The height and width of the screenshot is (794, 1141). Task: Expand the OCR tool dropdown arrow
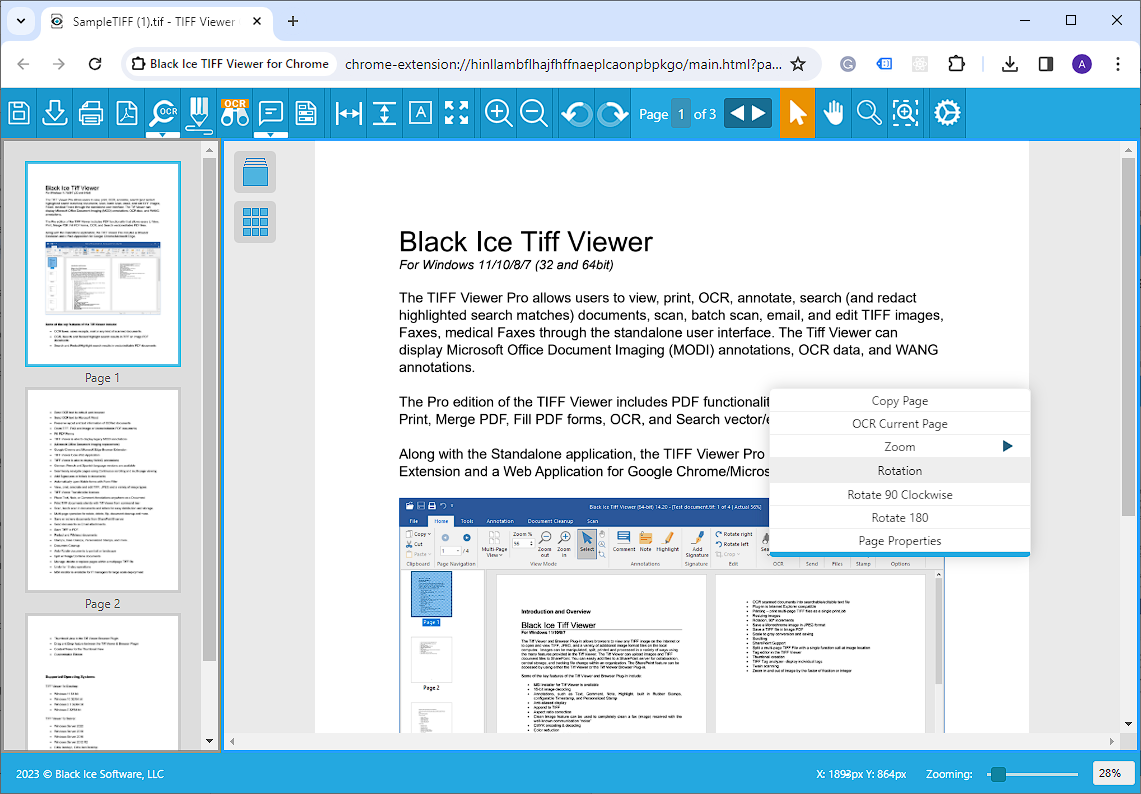163,135
